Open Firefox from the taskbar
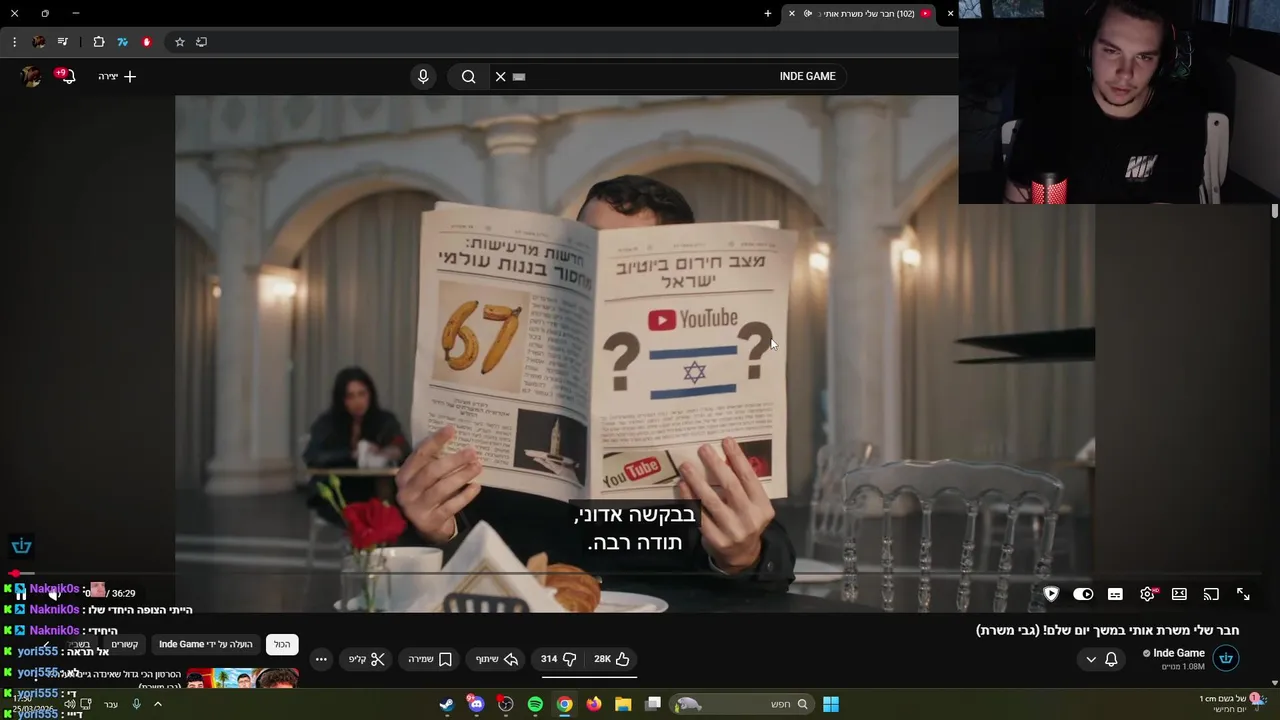 pyautogui.click(x=594, y=704)
